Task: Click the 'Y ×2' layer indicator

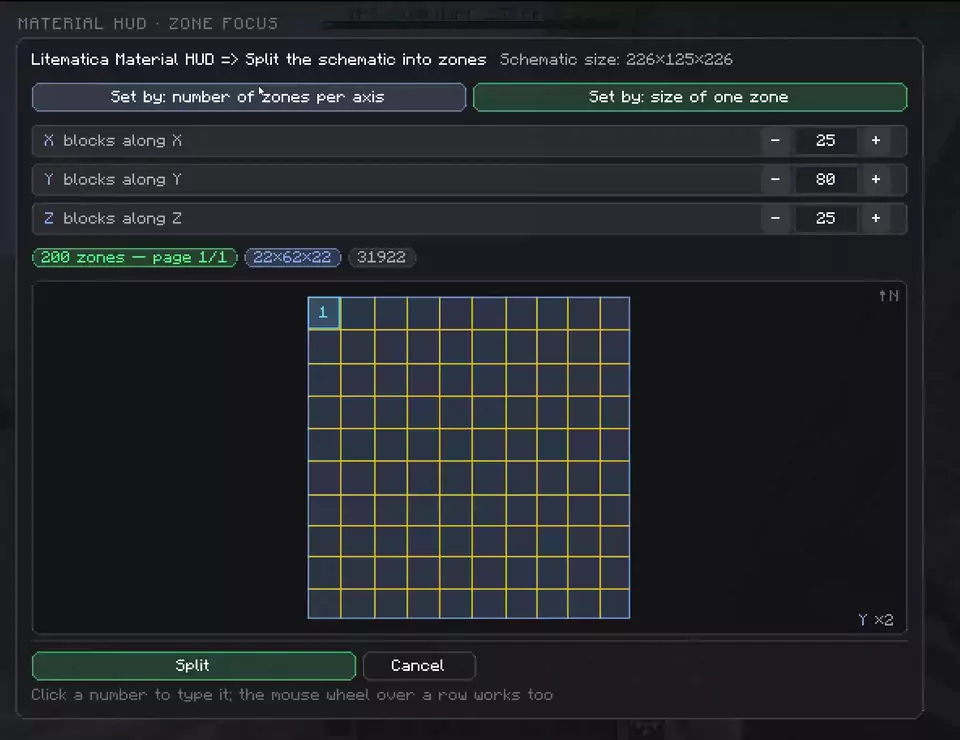Action: [x=876, y=620]
